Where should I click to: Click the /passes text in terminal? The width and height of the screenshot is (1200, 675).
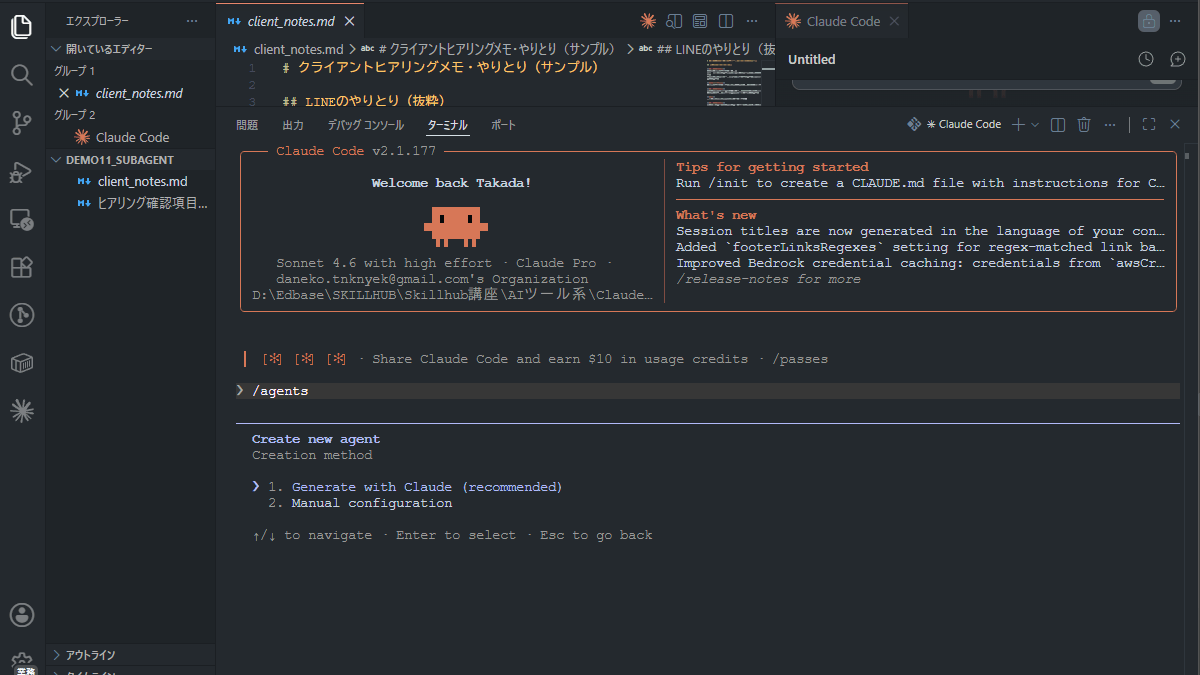pos(800,359)
